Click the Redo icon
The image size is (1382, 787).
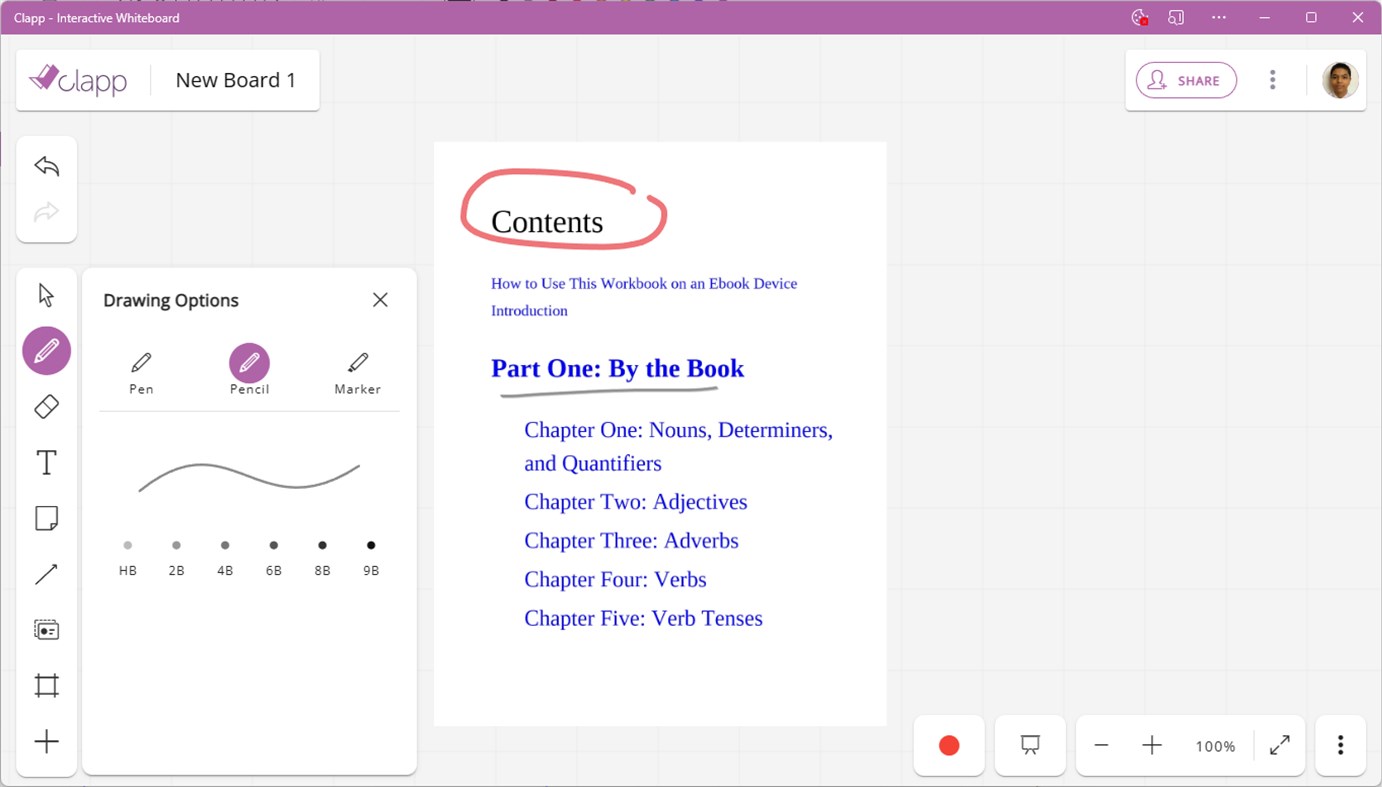46,211
